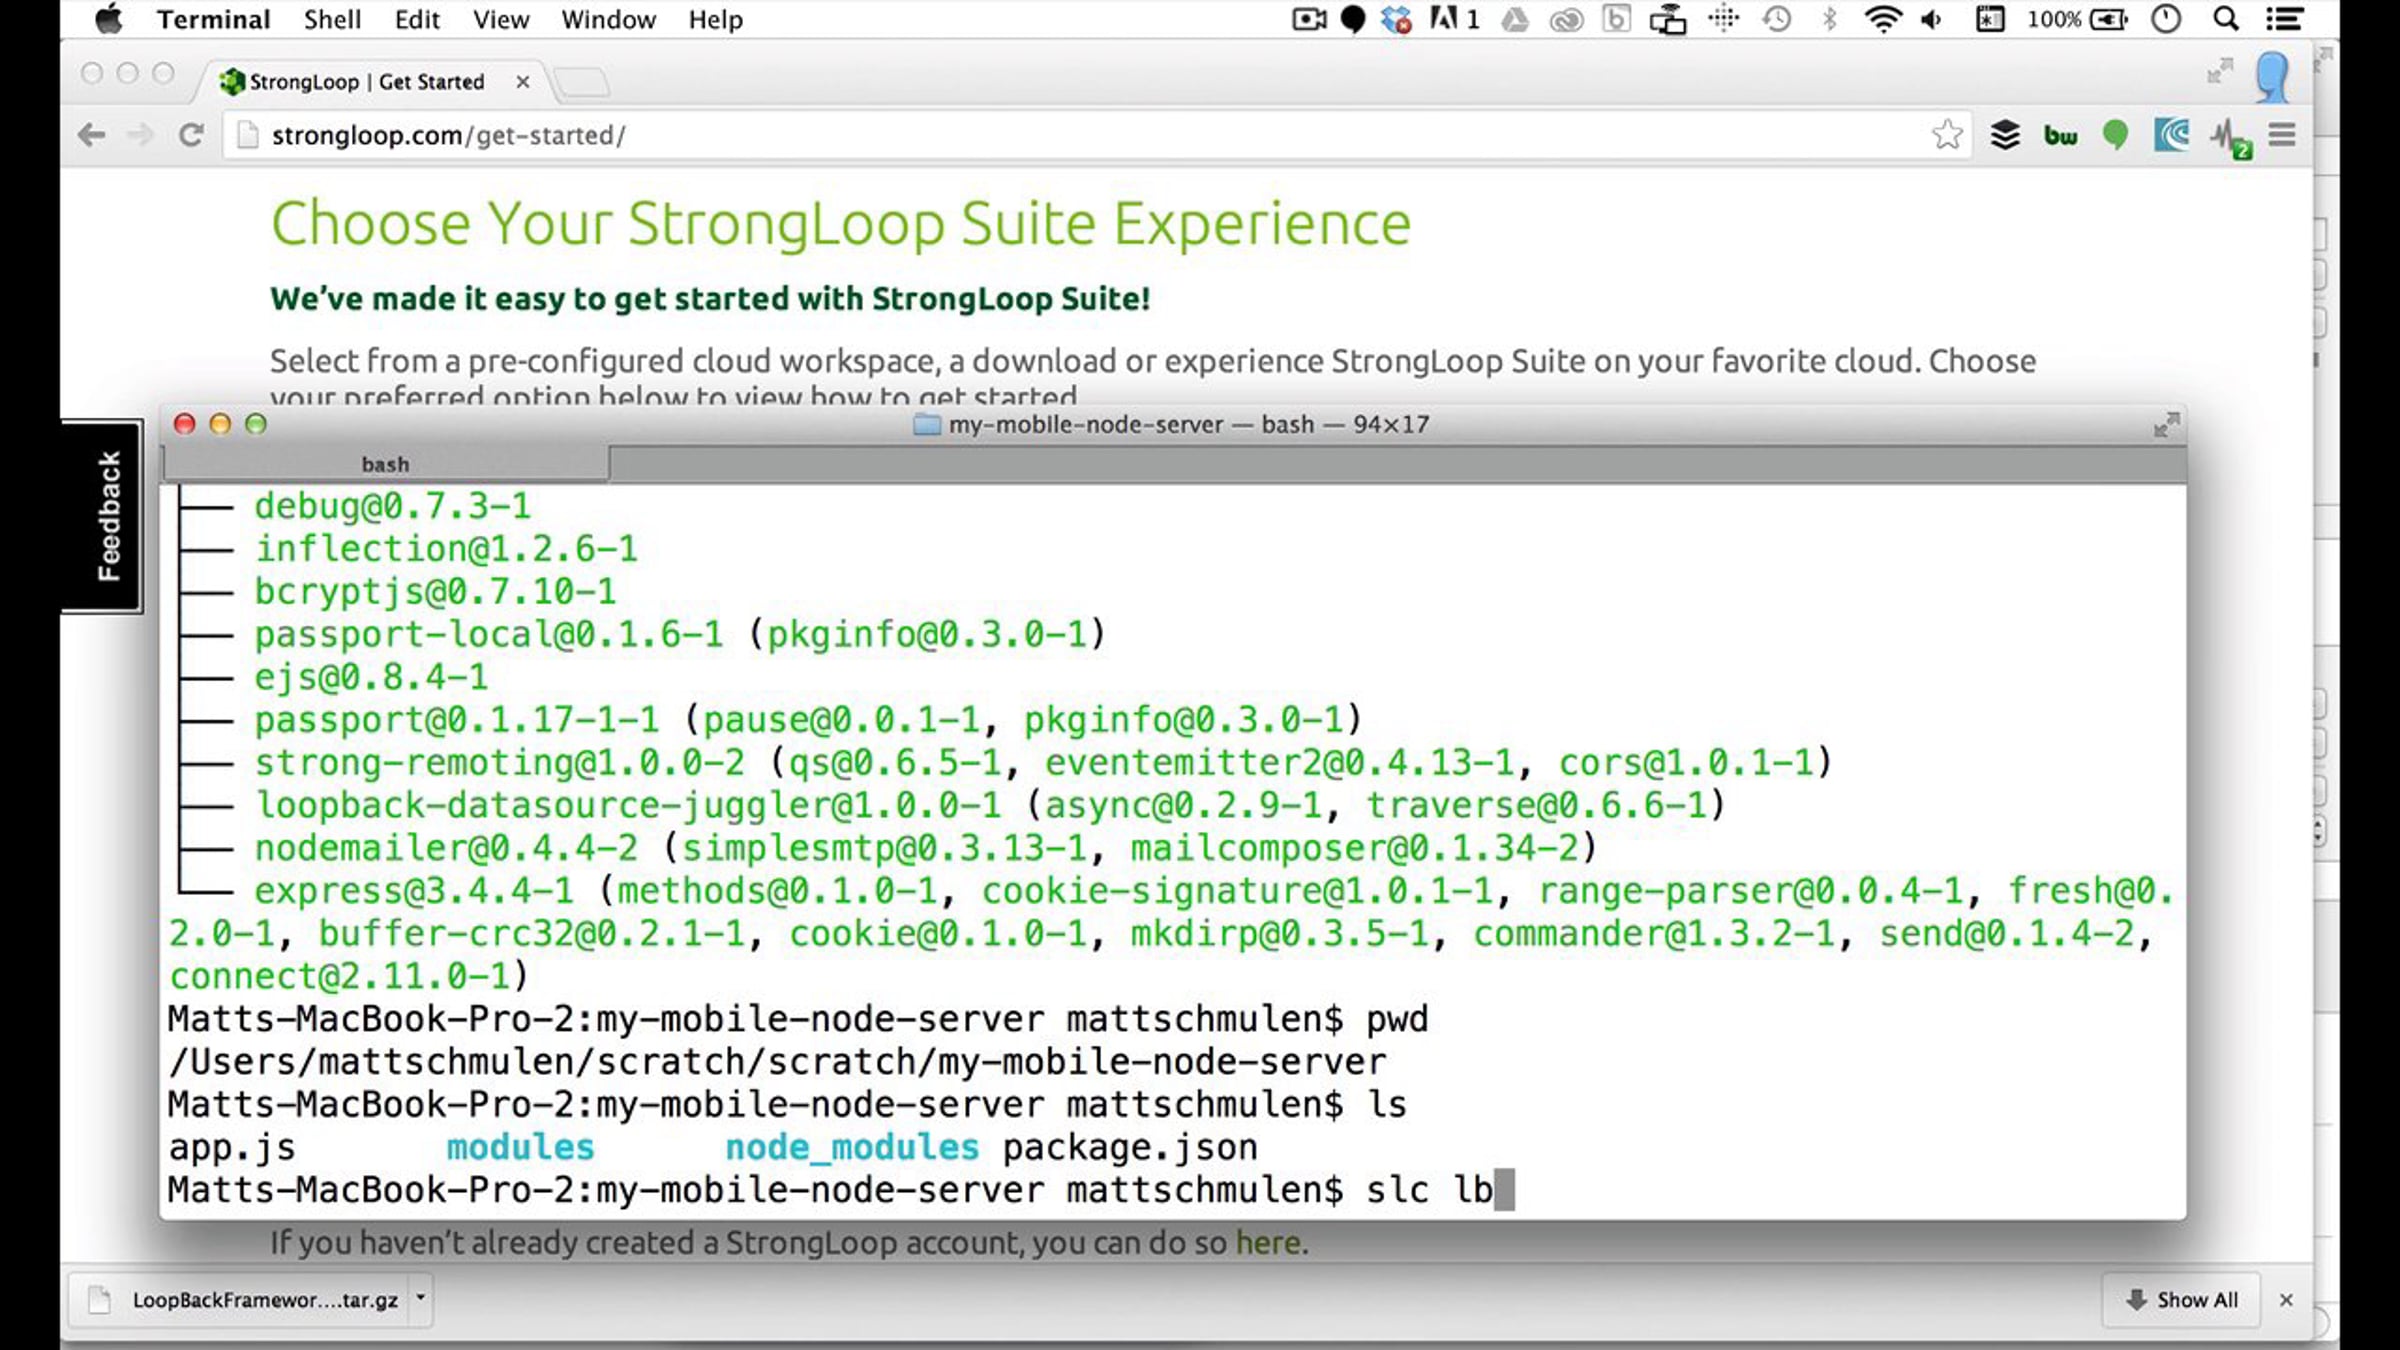Image resolution: width=2400 pixels, height=1350 pixels.
Task: Open the Apple menu
Action: click(109, 19)
